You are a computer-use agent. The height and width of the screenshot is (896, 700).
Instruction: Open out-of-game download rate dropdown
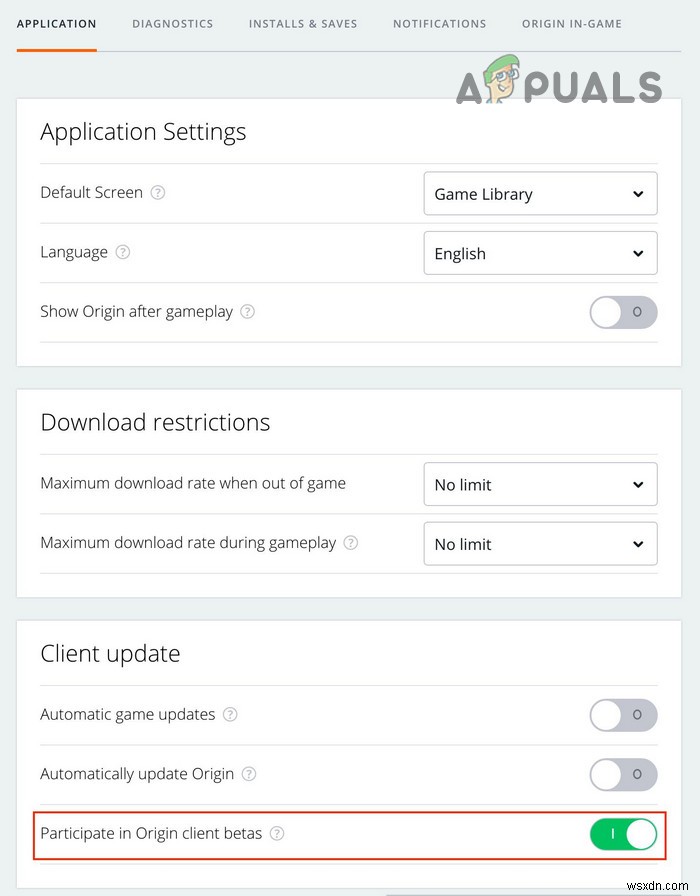[x=541, y=485]
